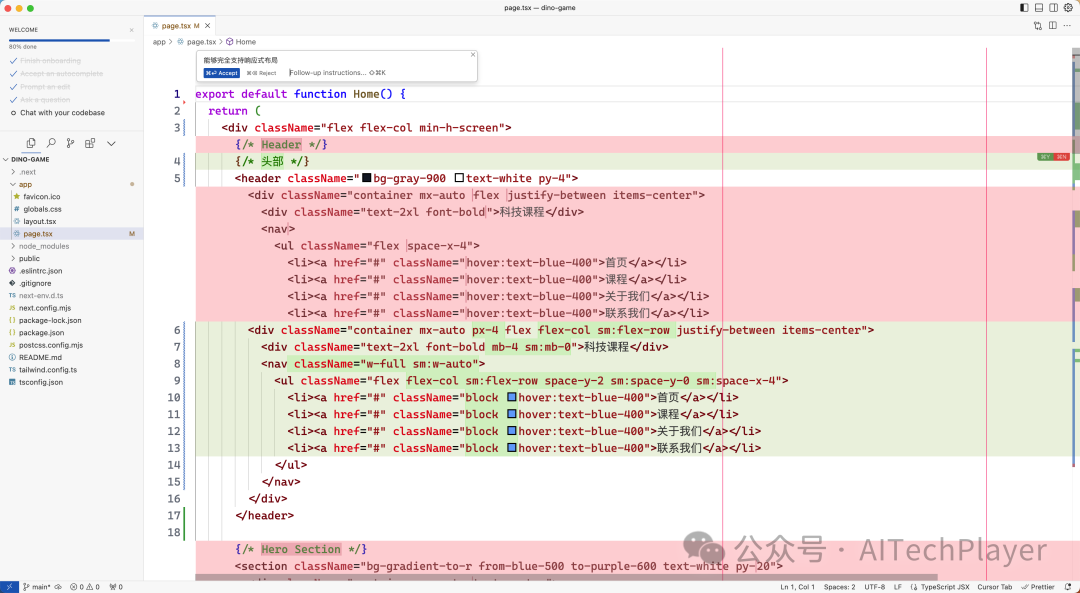Open the Search view icon
This screenshot has width=1080, height=593.
pos(51,143)
